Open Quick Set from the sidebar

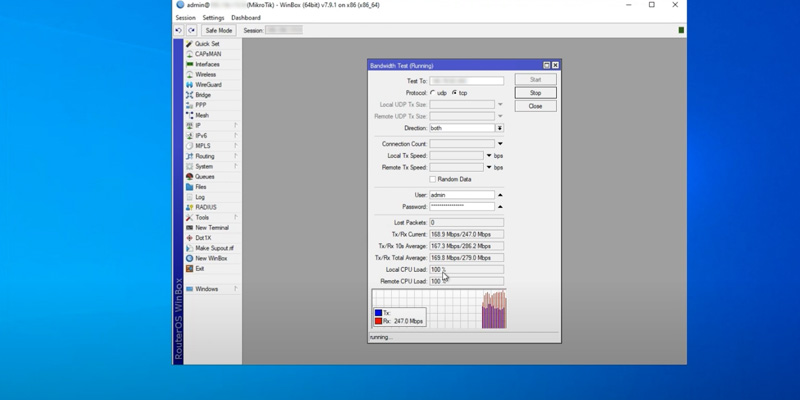point(207,44)
